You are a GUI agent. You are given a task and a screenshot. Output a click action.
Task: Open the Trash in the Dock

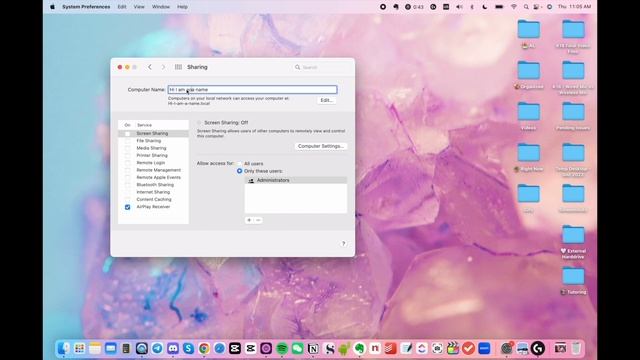[576, 348]
